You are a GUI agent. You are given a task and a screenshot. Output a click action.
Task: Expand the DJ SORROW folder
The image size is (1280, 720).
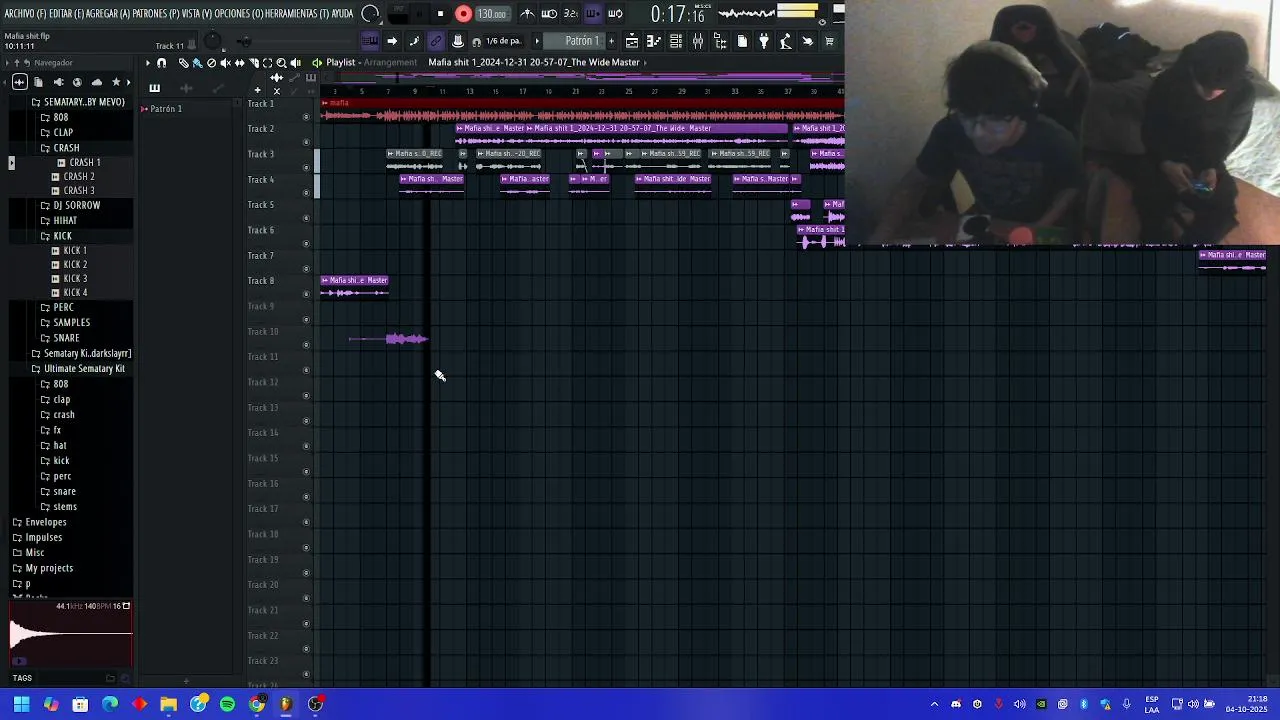point(76,205)
